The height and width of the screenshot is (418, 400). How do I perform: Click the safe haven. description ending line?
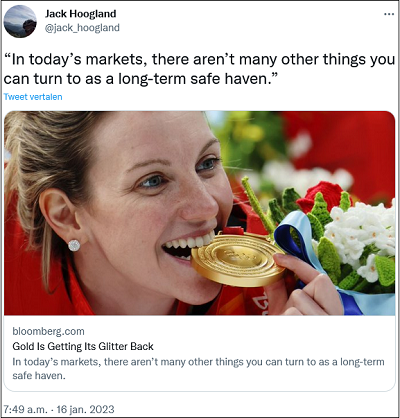click(39, 376)
